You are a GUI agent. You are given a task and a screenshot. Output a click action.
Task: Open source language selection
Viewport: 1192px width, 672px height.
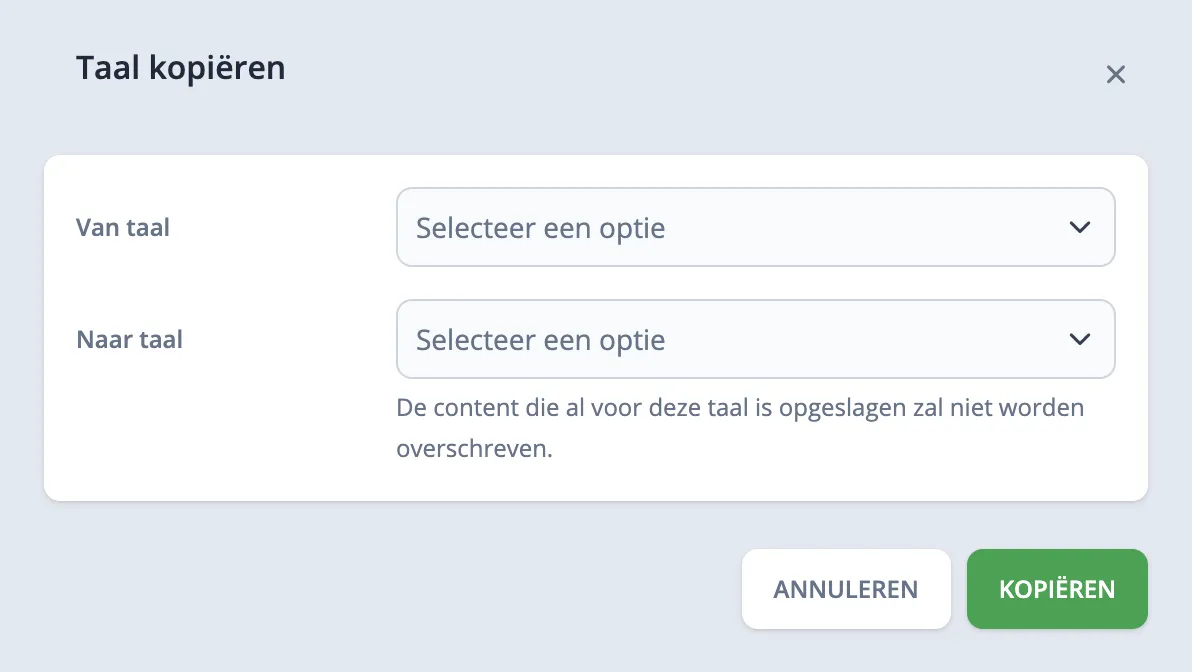[x=756, y=227]
